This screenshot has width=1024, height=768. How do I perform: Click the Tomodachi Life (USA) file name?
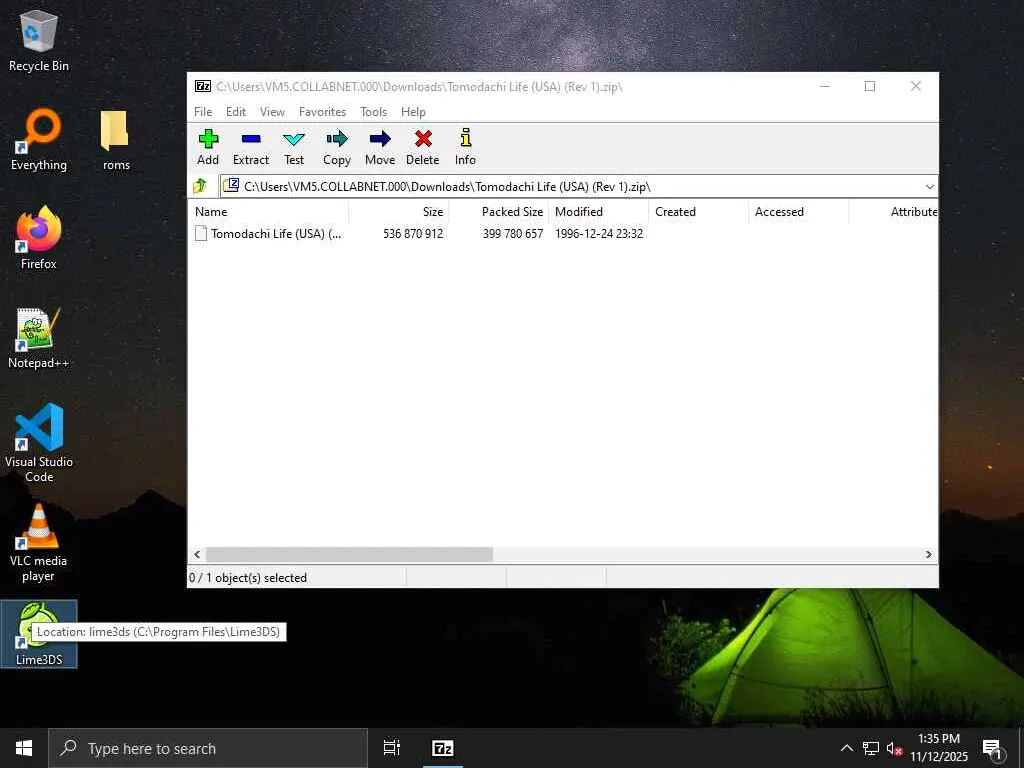[x=276, y=234]
